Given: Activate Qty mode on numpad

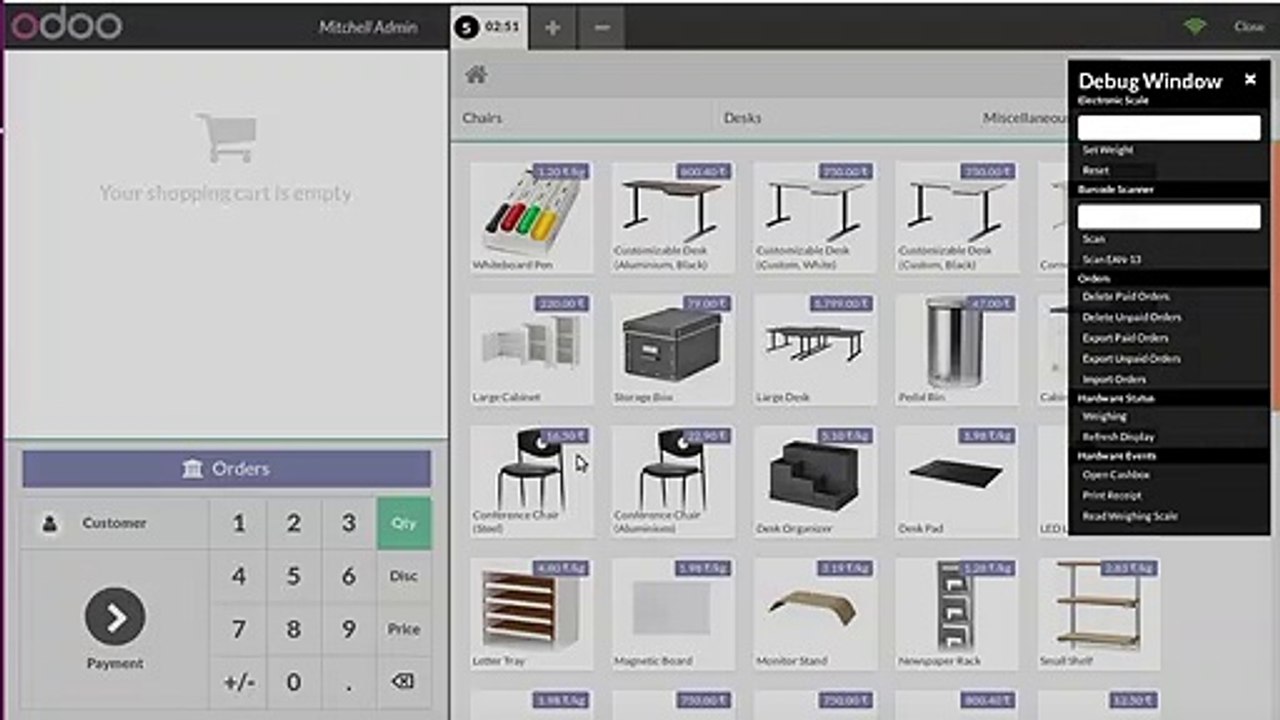Looking at the screenshot, I should [x=404, y=523].
